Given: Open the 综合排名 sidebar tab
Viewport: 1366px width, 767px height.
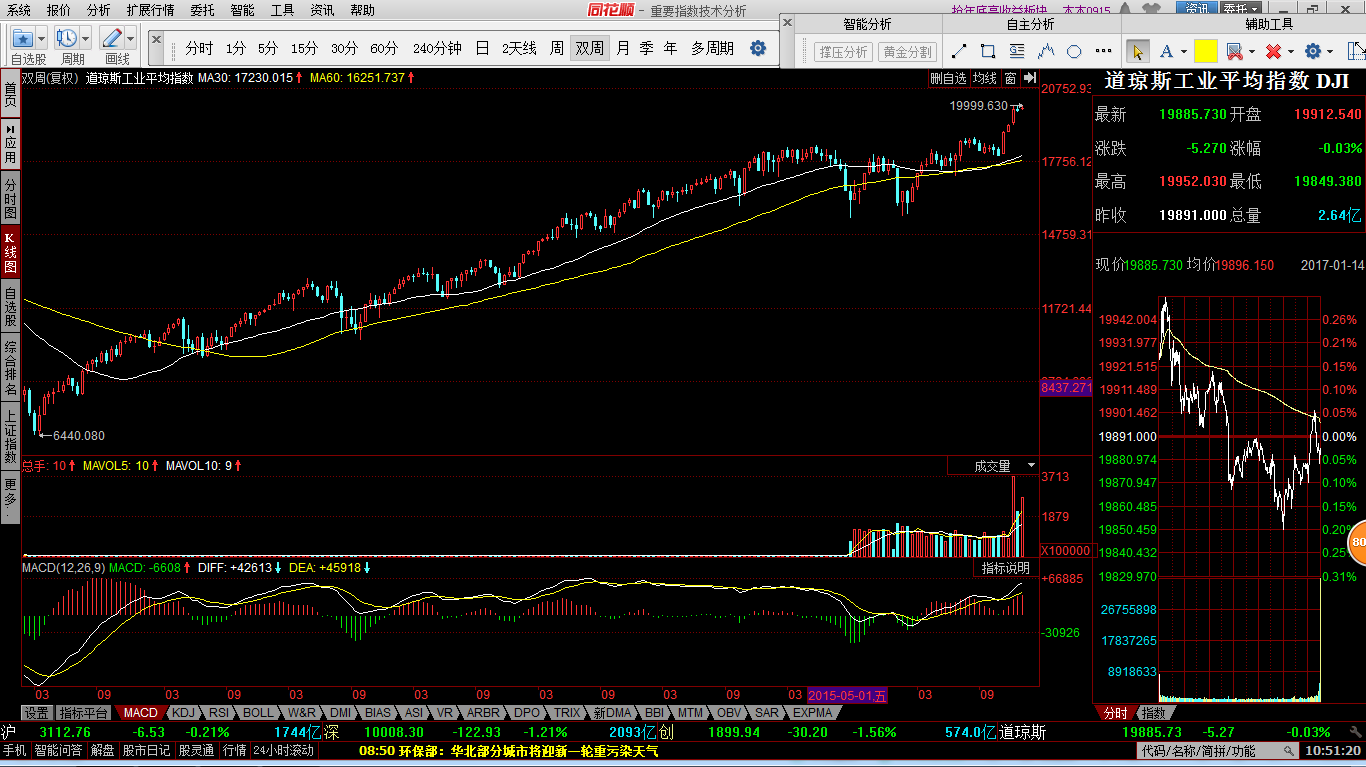Looking at the screenshot, I should pos(10,366).
